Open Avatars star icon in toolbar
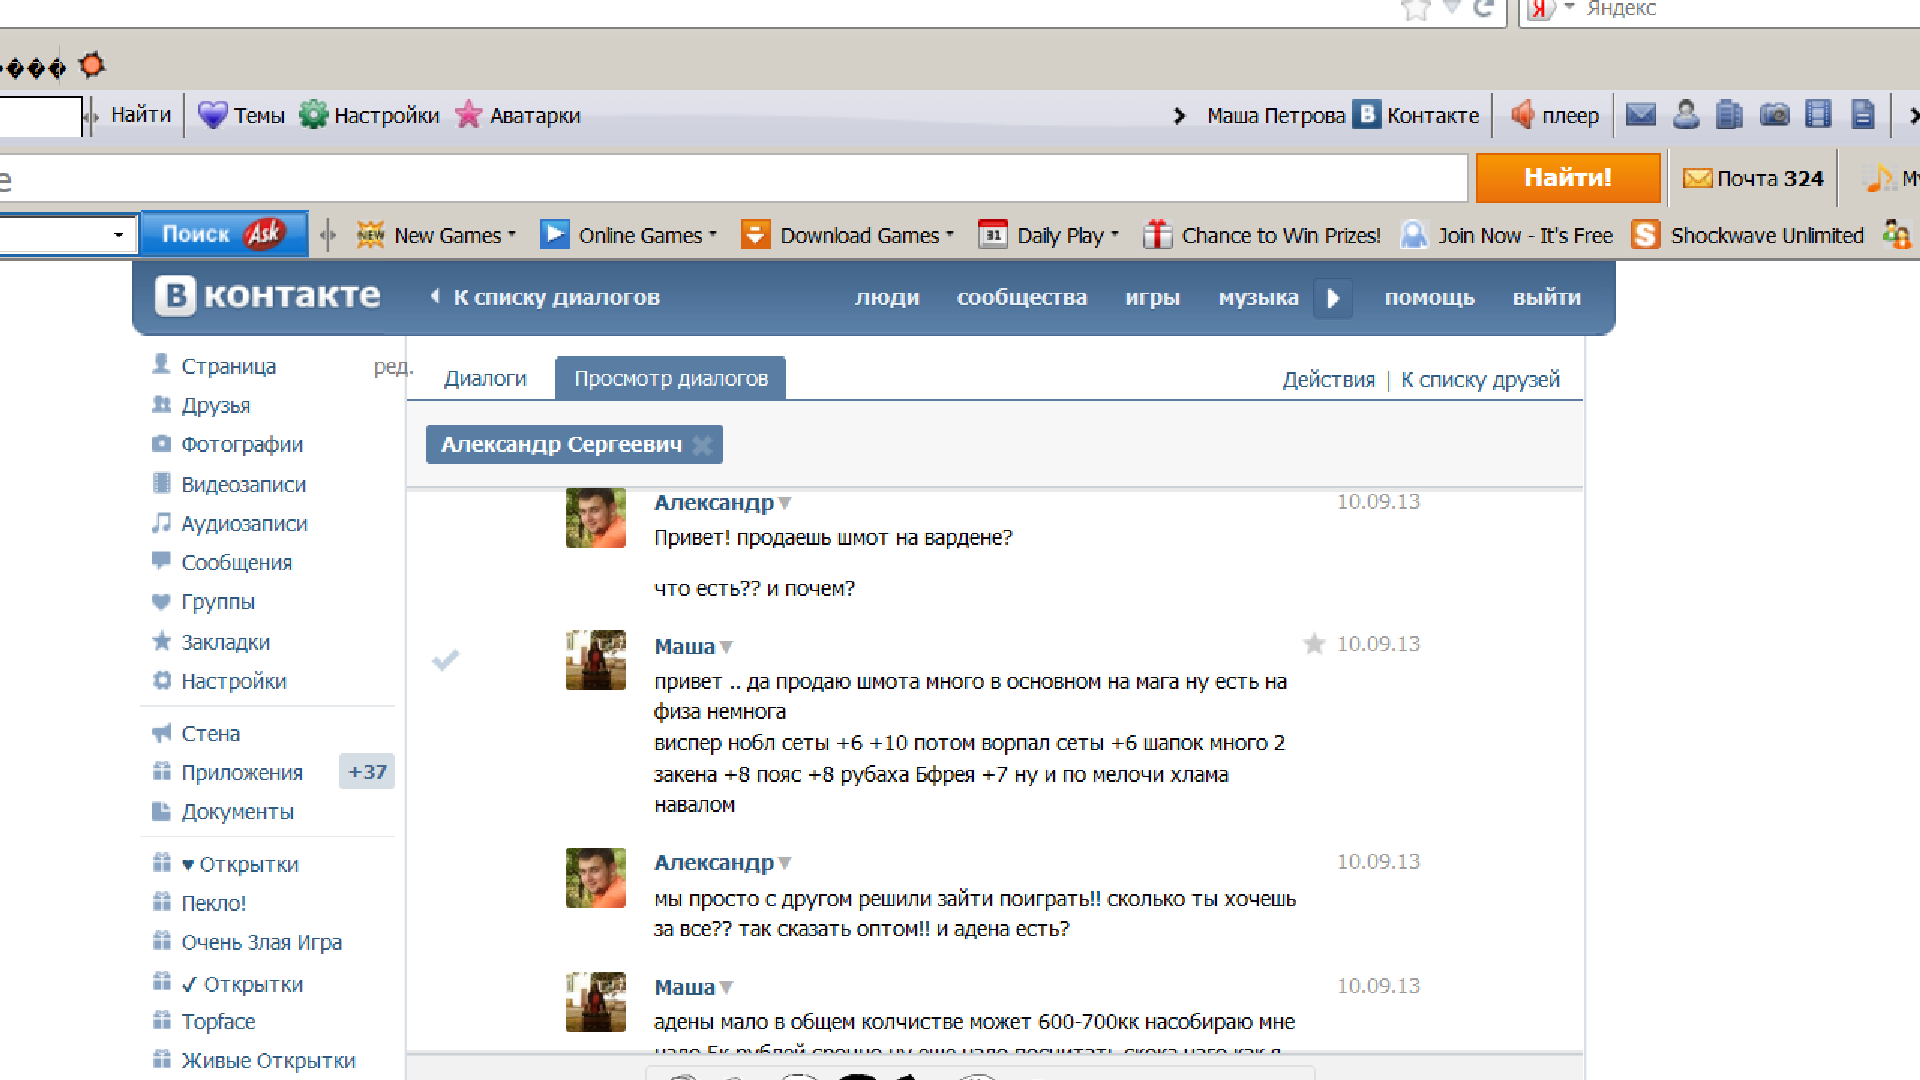This screenshot has width=1920, height=1080. (468, 115)
